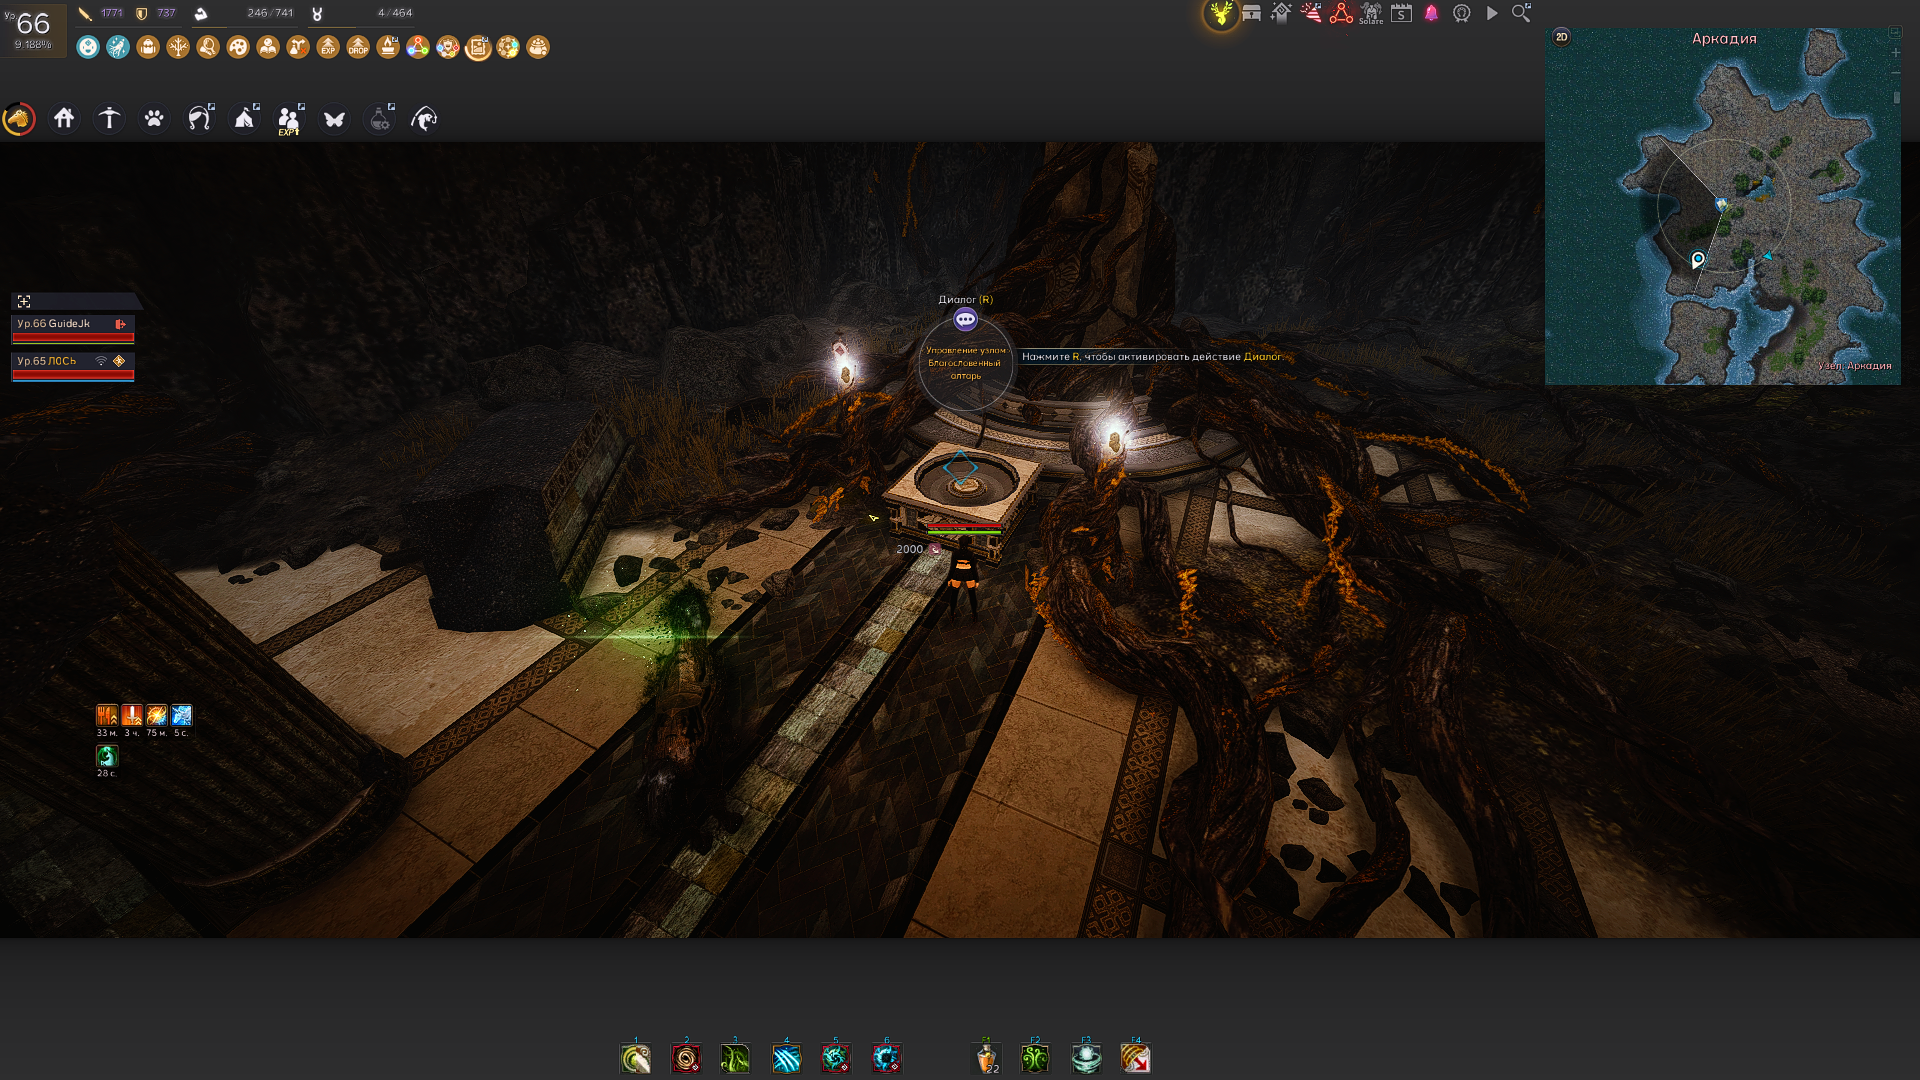Use the skill in hotbar slot 1
This screenshot has height=1080, width=1920.
pyautogui.click(x=636, y=1058)
